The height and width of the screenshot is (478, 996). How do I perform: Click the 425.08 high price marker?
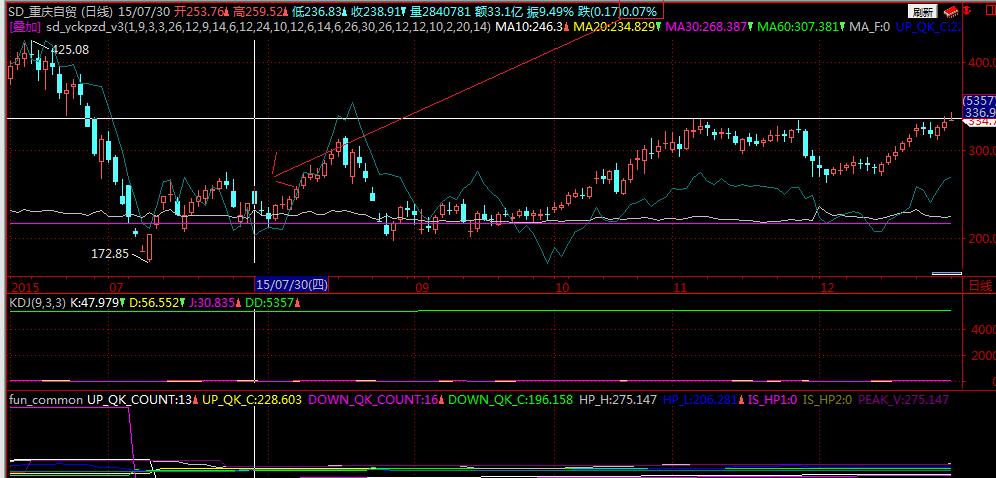click(x=69, y=49)
